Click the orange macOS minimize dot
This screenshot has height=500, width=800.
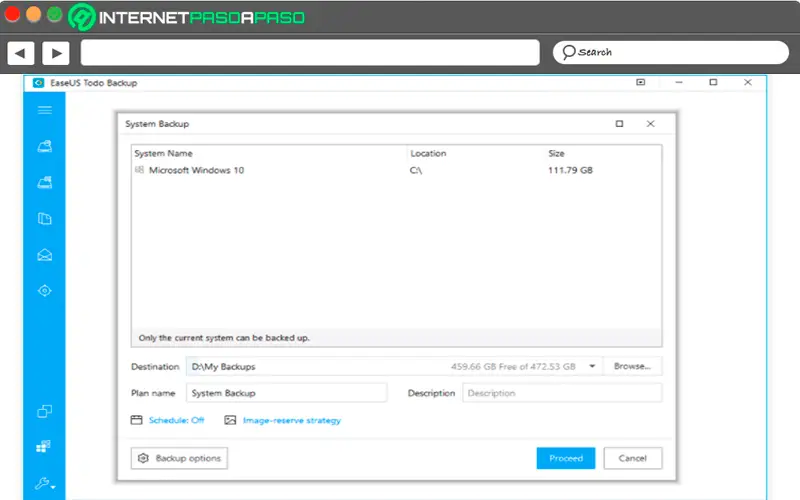point(33,14)
